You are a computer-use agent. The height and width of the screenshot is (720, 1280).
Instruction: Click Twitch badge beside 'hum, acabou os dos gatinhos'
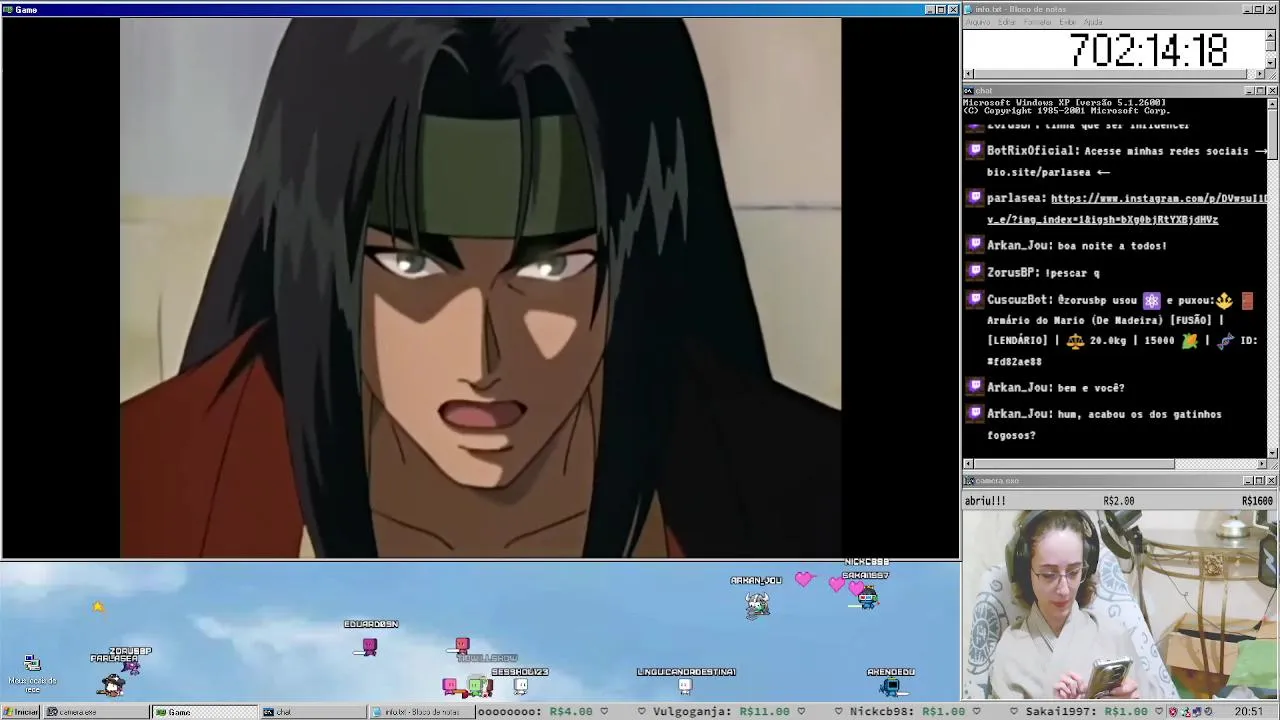tap(975, 413)
